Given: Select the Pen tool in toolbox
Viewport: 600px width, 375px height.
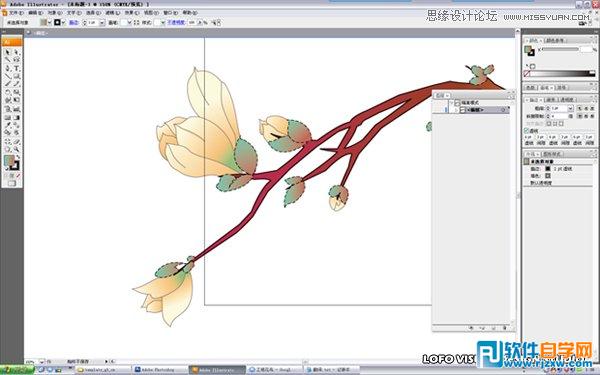Looking at the screenshot, I should tap(8, 68).
